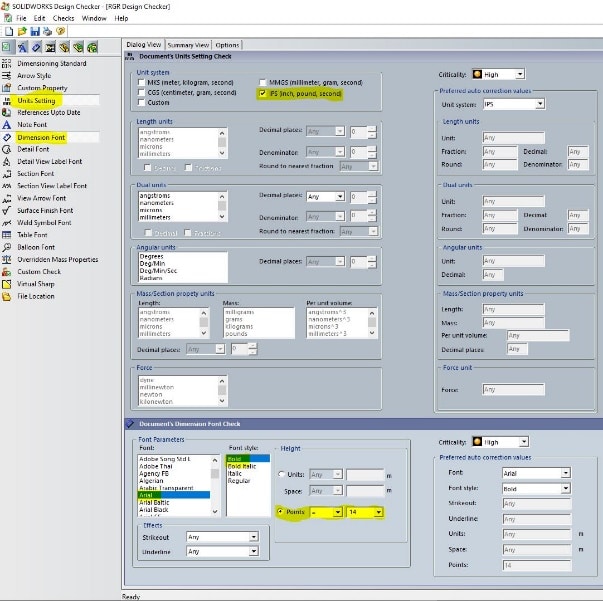This screenshot has width=603, height=601.
Task: Add the Weld Symbol Font check
Action: click(44, 223)
